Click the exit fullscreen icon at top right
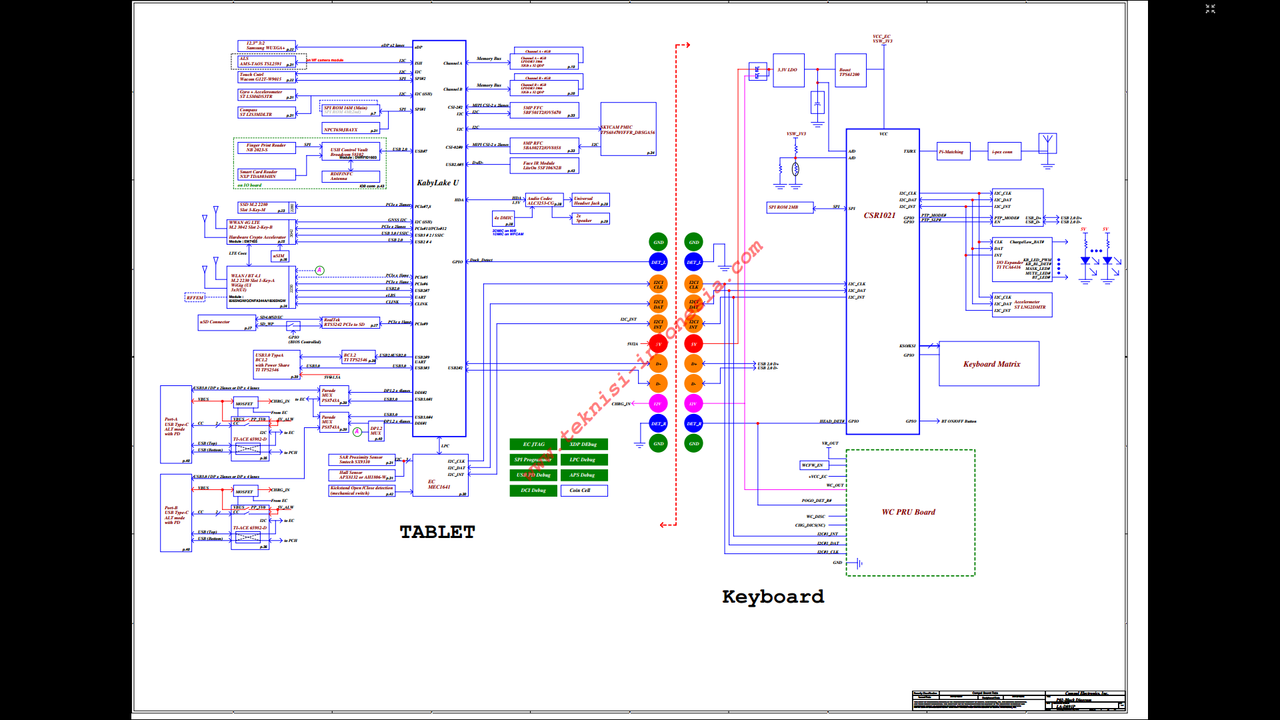The image size is (1280, 720). coord(1210,8)
